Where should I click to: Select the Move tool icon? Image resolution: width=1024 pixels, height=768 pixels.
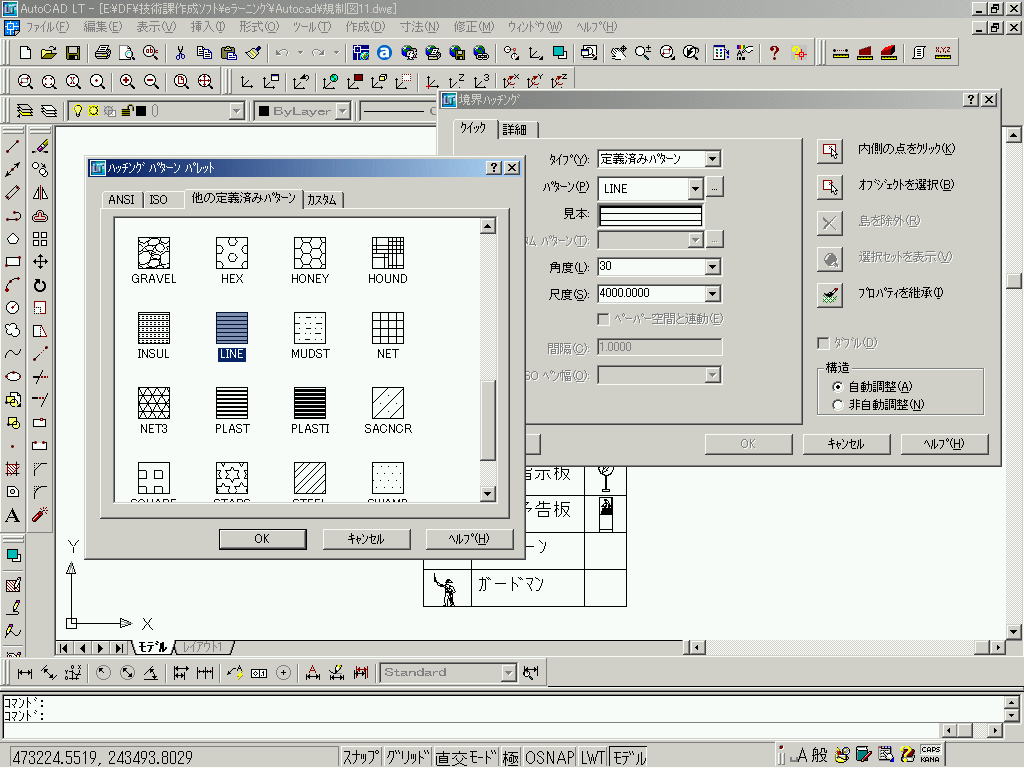click(x=40, y=262)
